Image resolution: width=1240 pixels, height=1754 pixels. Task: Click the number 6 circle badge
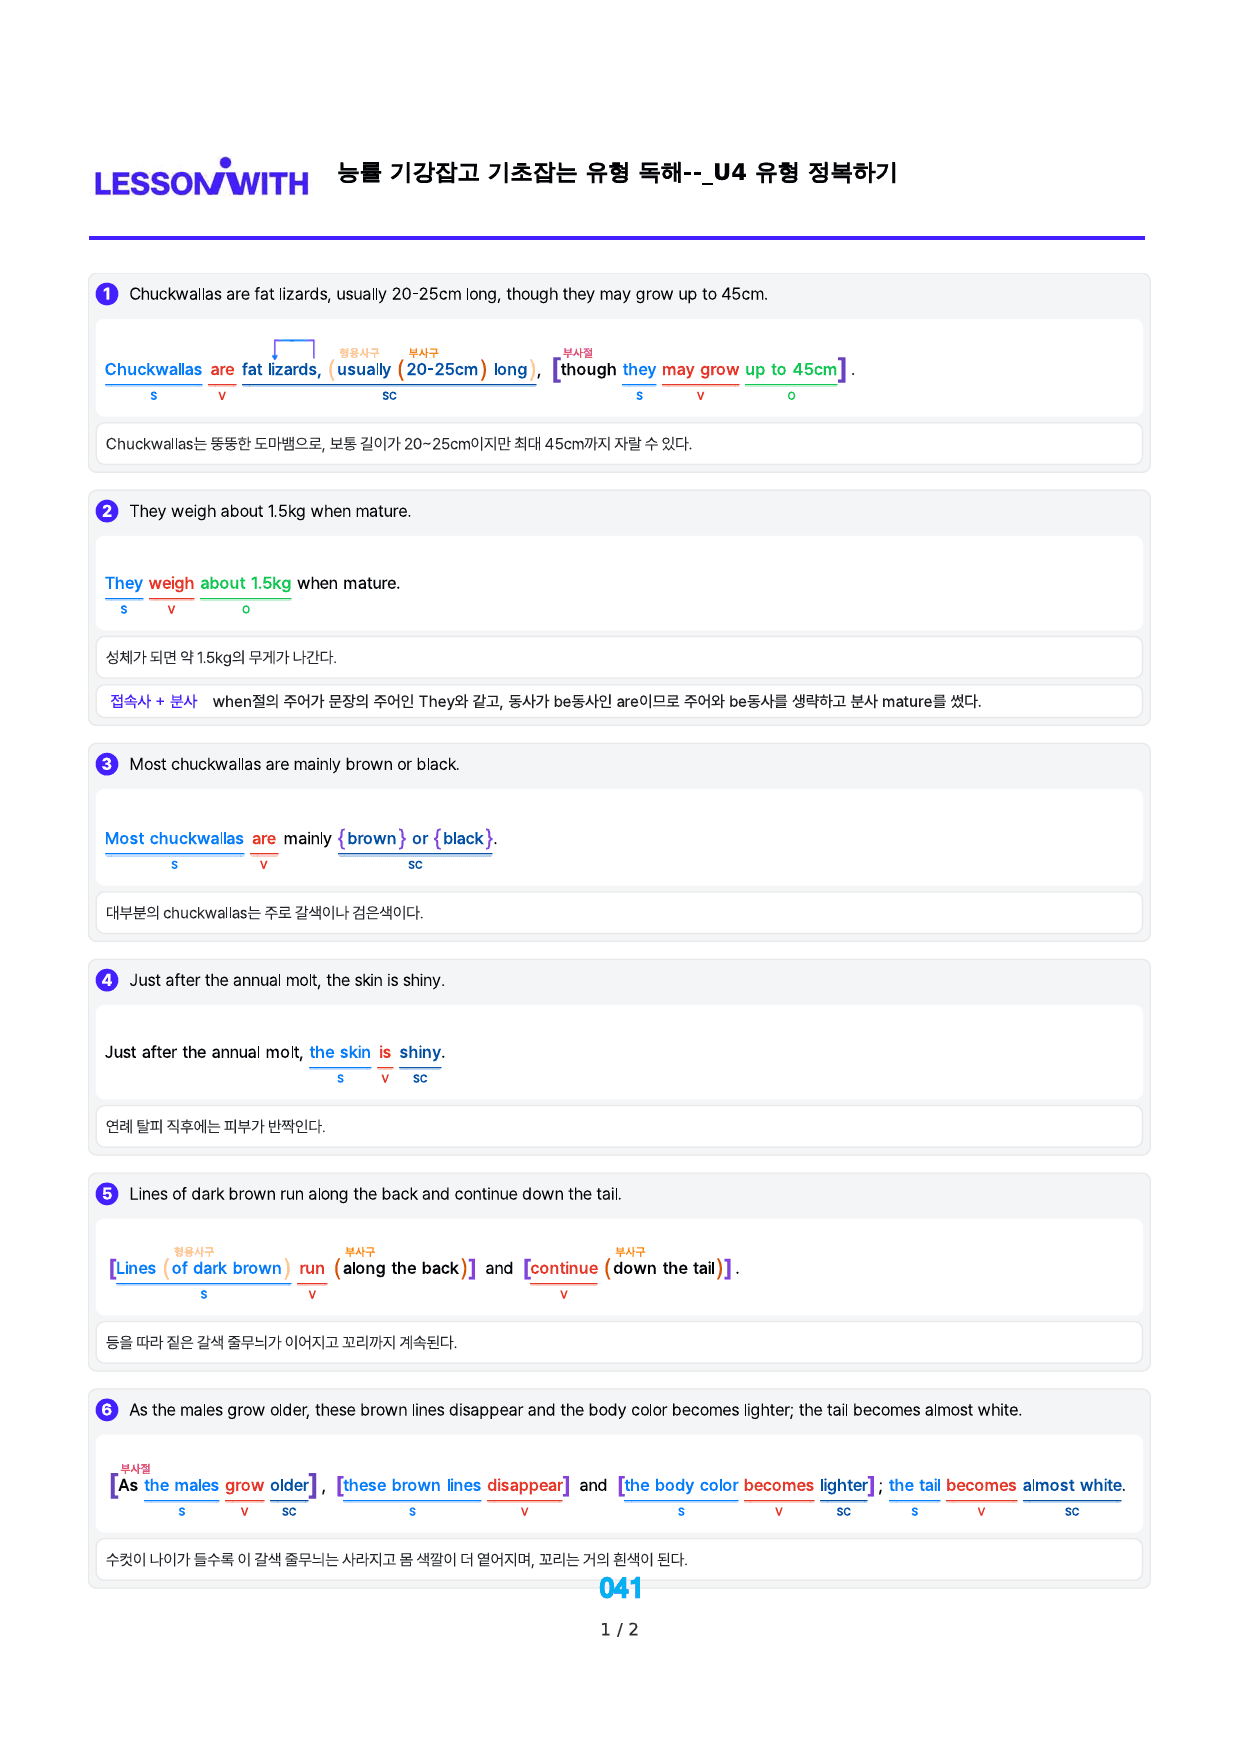tap(107, 1410)
